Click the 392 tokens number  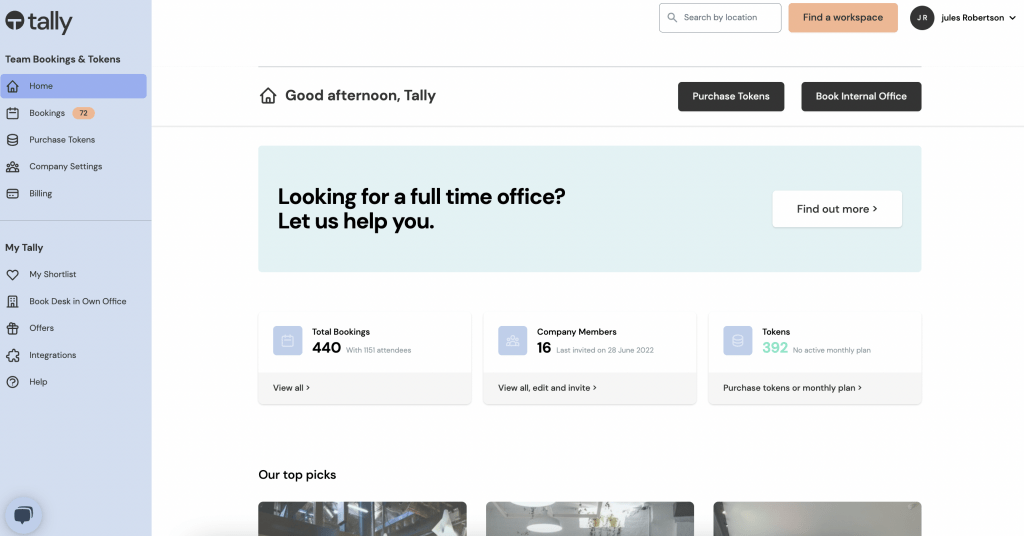click(x=775, y=348)
